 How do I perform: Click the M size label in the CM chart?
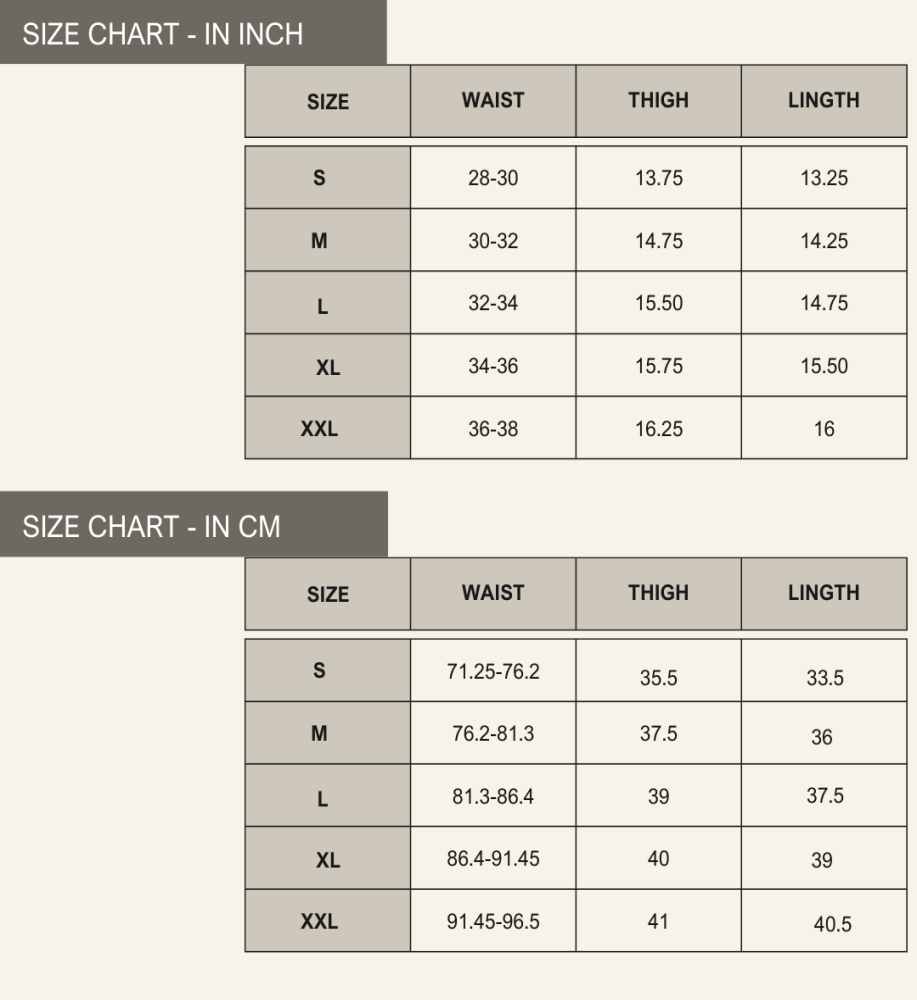(x=319, y=734)
